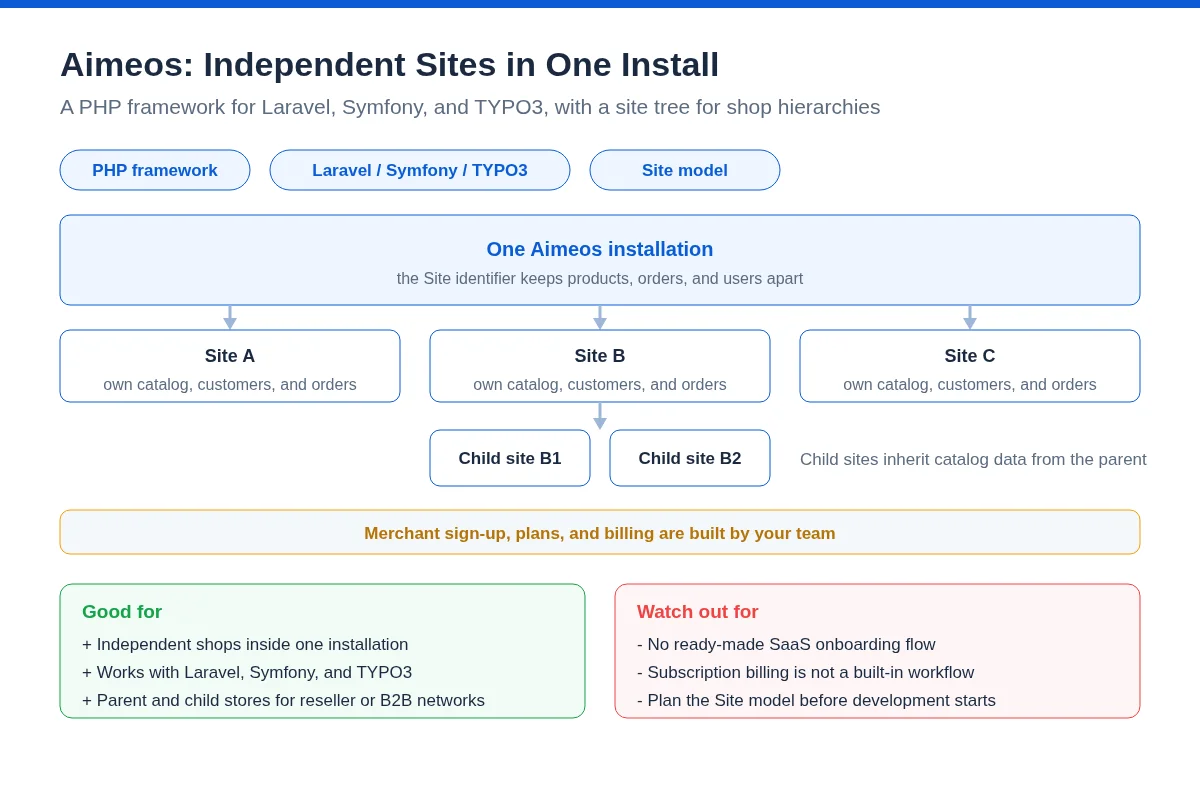The image size is (1200, 790).
Task: Click the Site model pill
Action: 685,170
